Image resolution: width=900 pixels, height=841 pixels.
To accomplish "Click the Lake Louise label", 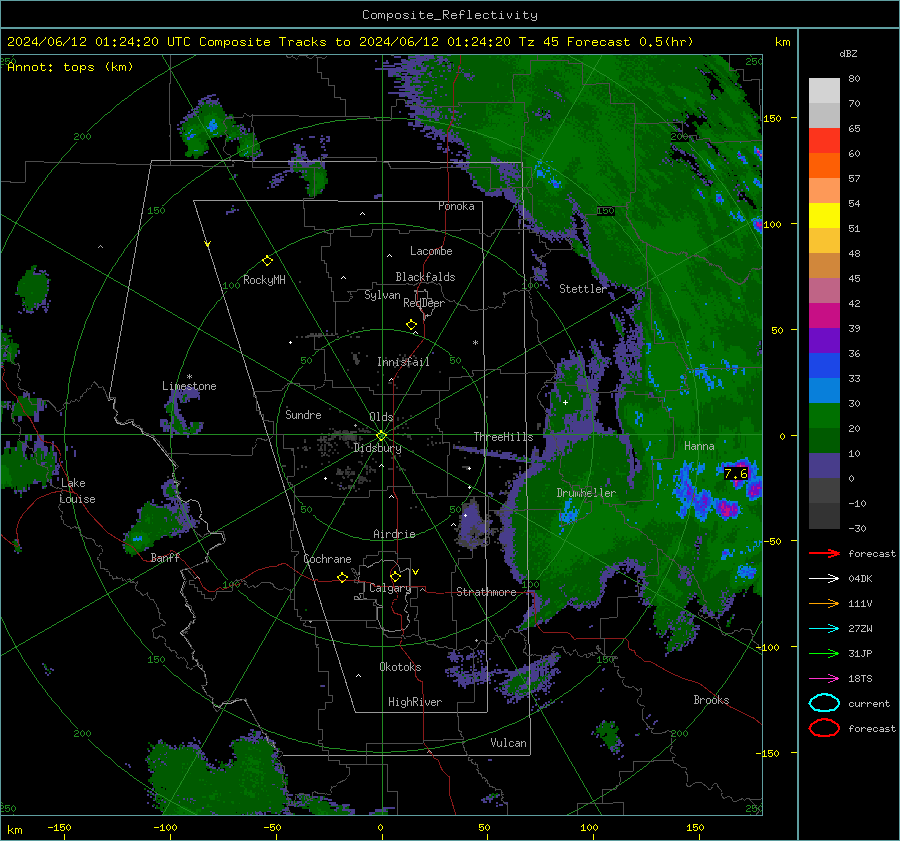I will pos(77,491).
